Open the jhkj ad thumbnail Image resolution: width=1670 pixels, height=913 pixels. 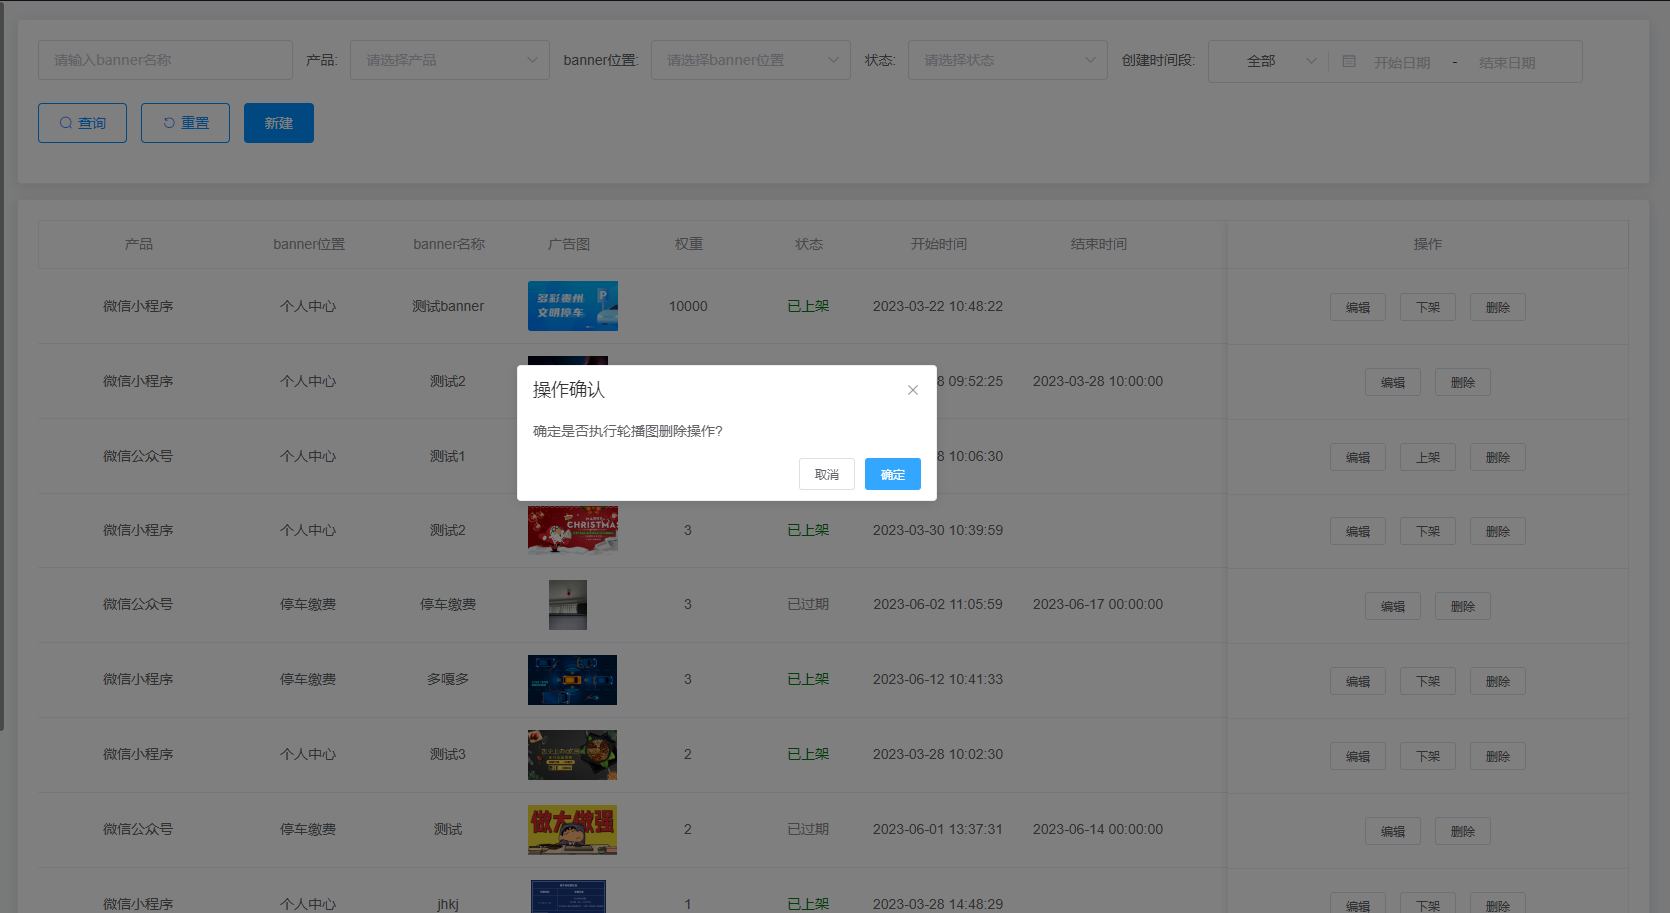point(568,896)
